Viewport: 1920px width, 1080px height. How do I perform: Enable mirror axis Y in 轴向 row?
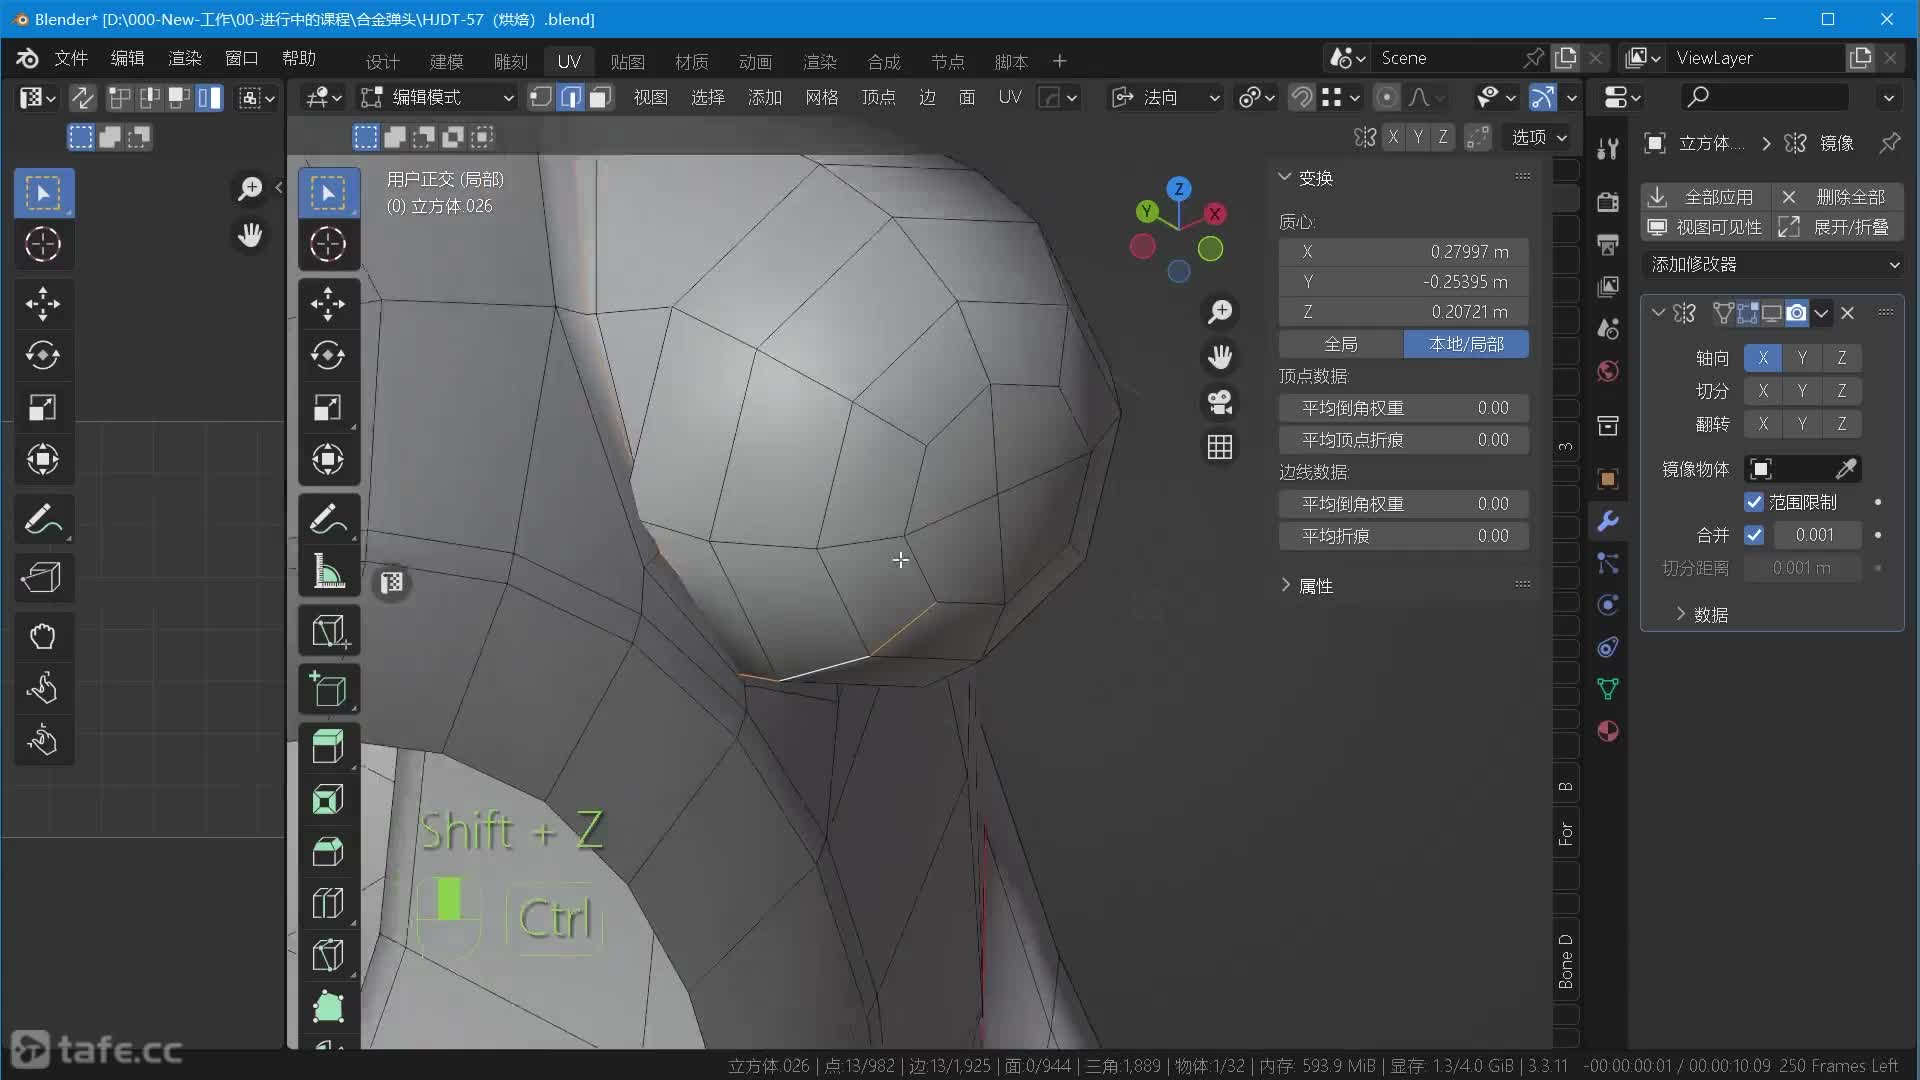pyautogui.click(x=1802, y=358)
